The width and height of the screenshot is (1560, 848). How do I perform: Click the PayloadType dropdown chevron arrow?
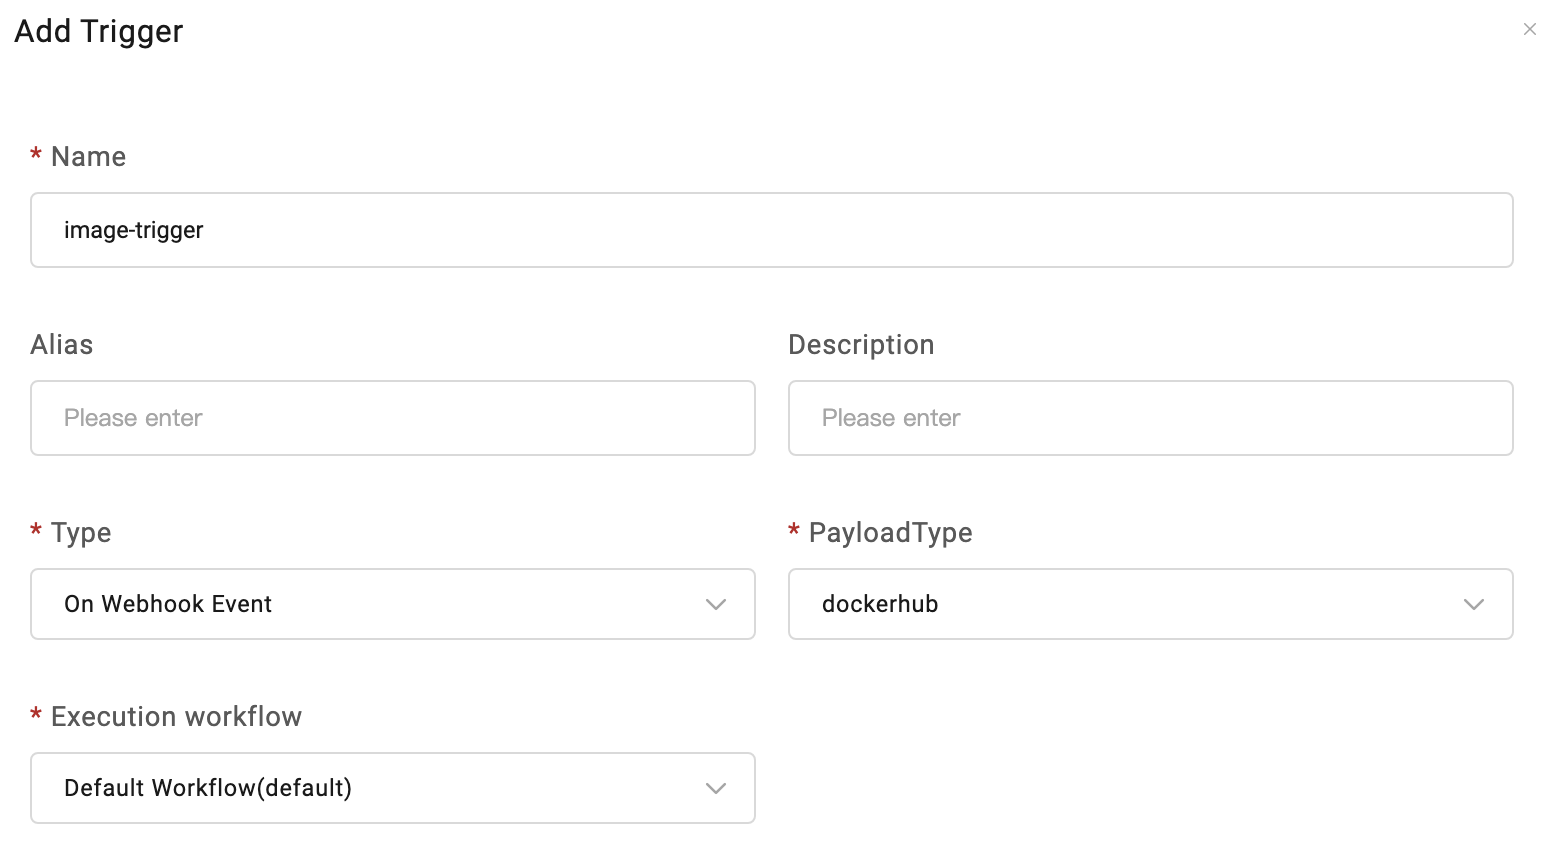coord(1473,604)
